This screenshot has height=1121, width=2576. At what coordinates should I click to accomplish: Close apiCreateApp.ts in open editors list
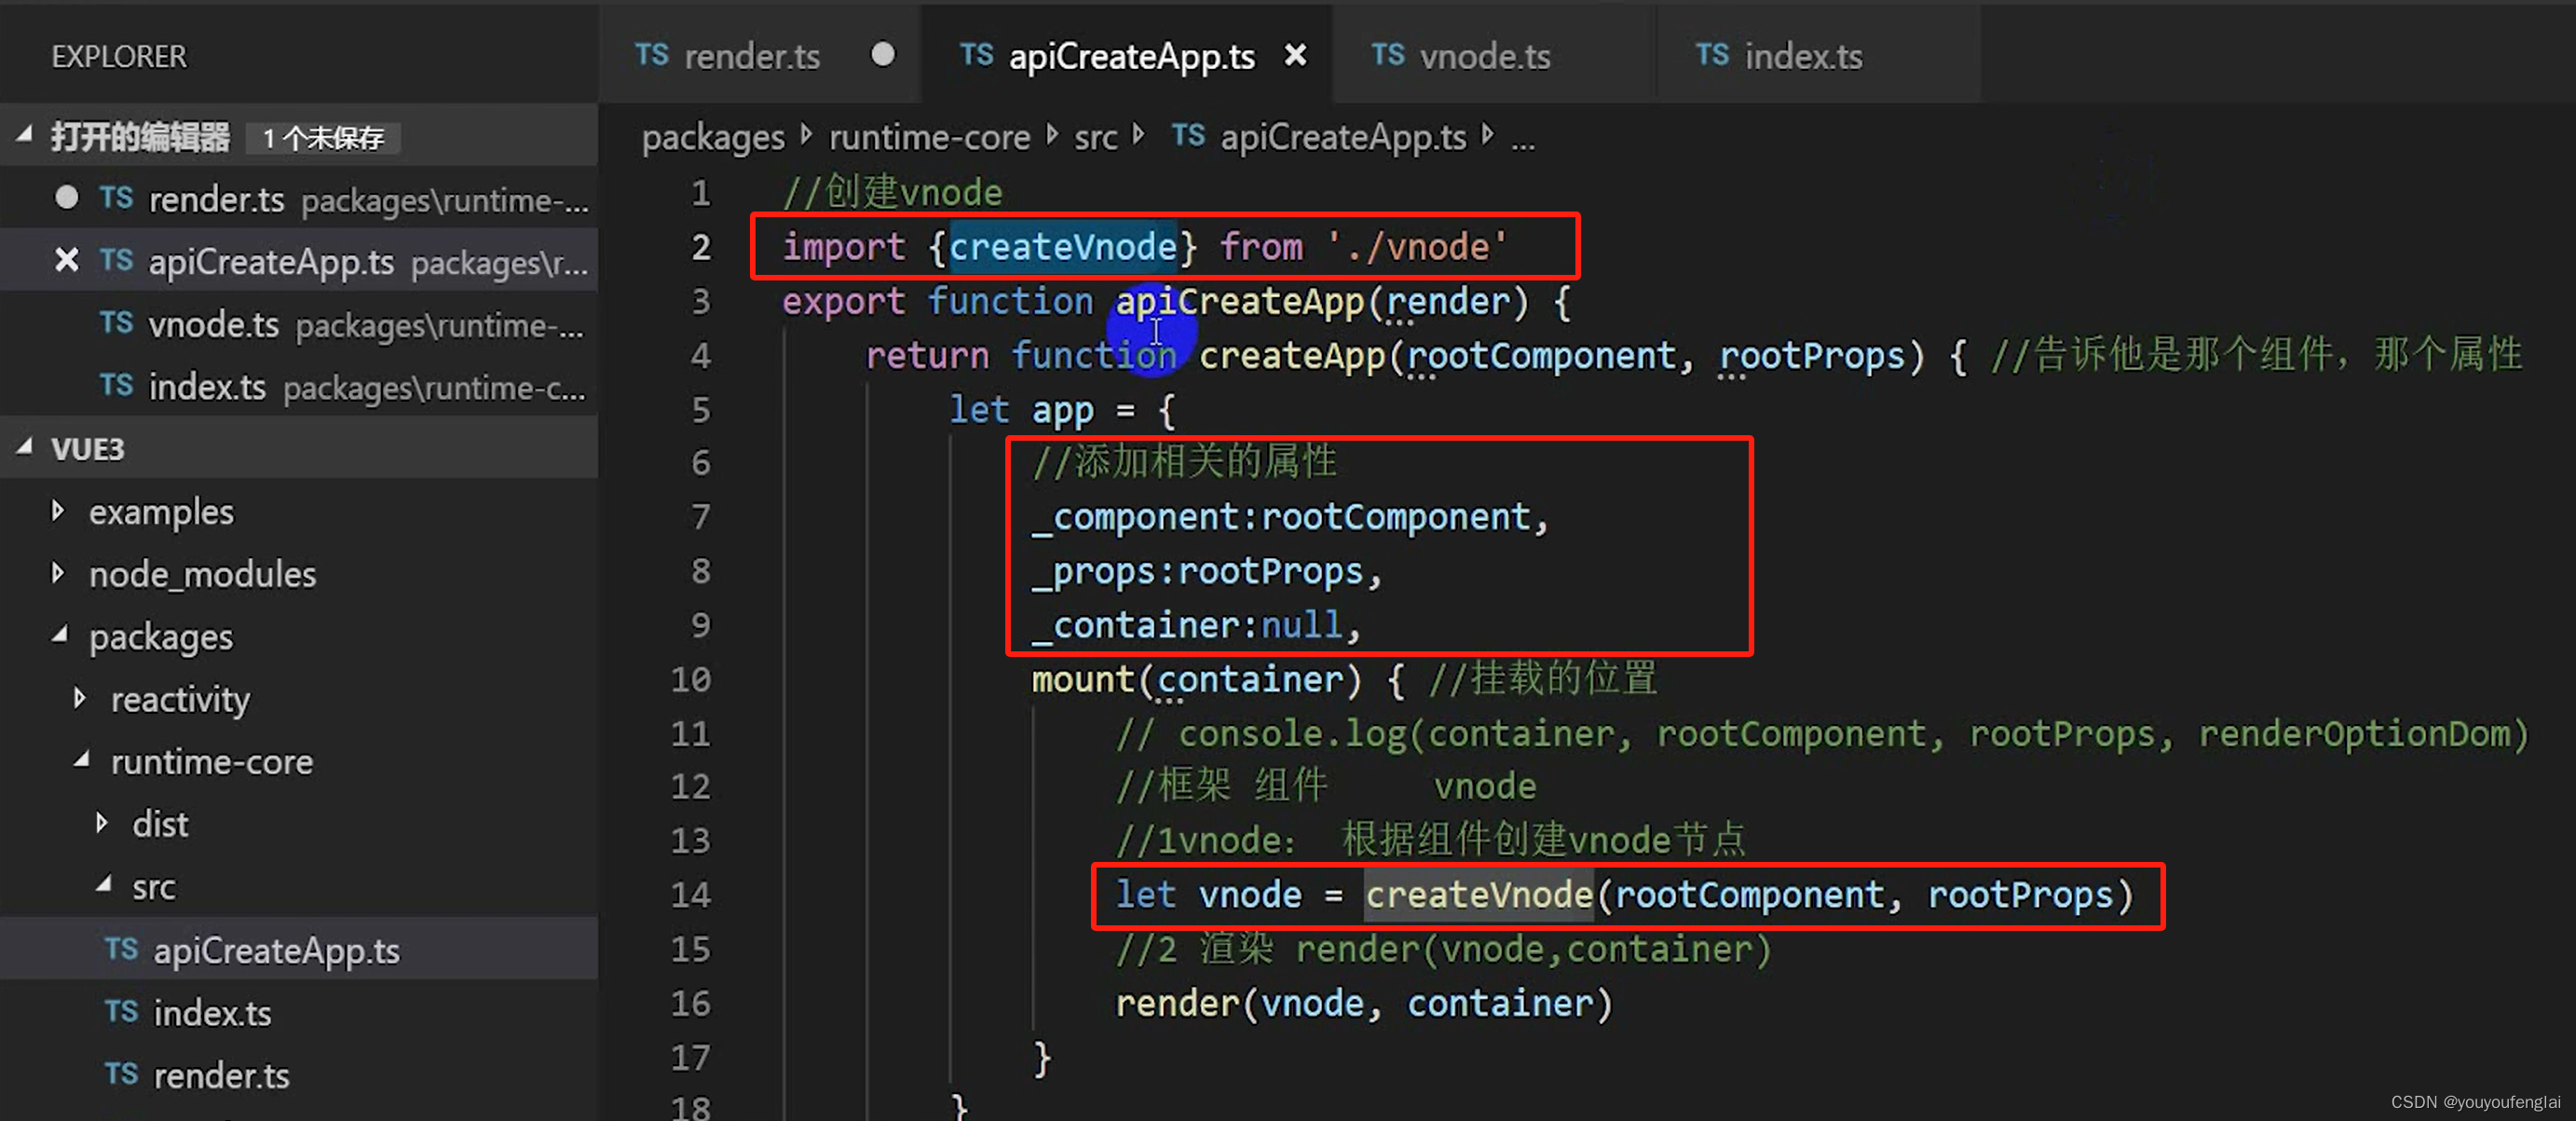point(66,260)
